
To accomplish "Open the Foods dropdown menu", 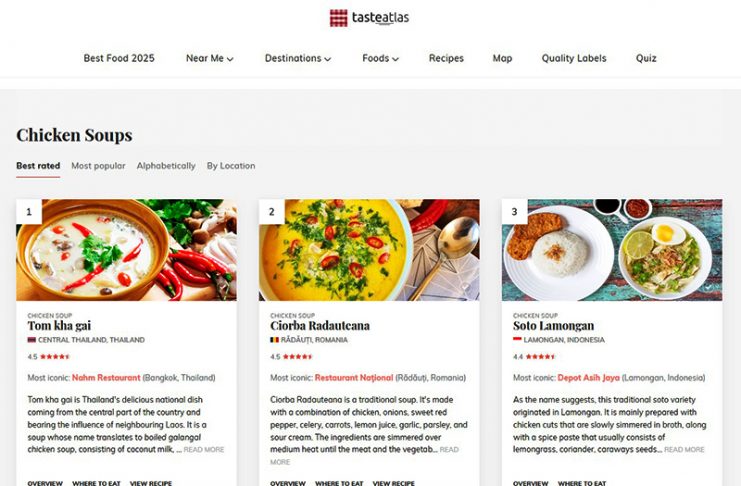I will click(x=380, y=58).
